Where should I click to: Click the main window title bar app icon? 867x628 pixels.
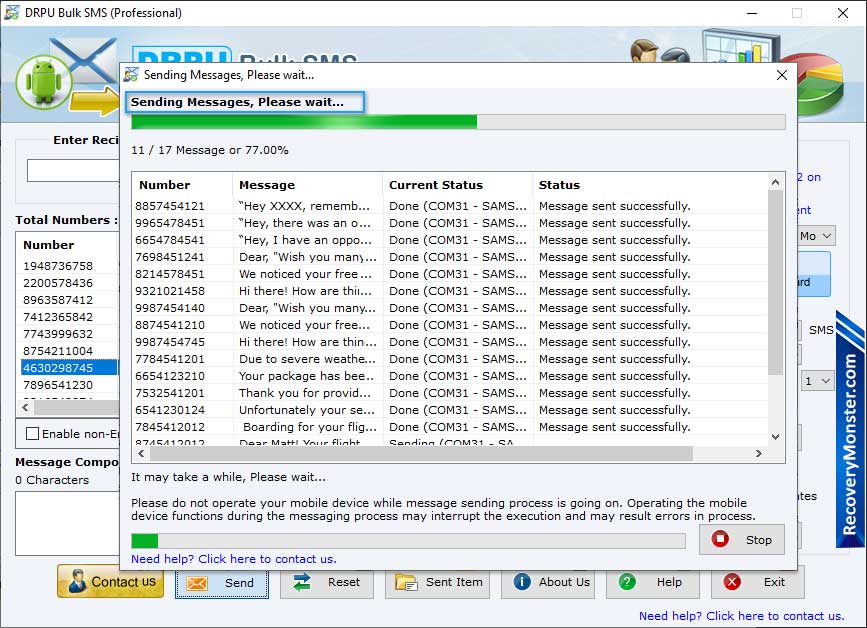(x=12, y=12)
